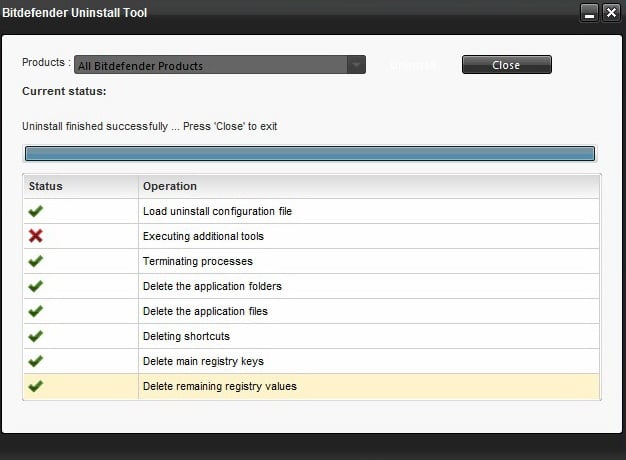The height and width of the screenshot is (460, 626).
Task: Select 'Delete the application folders' row text
Action: point(212,286)
